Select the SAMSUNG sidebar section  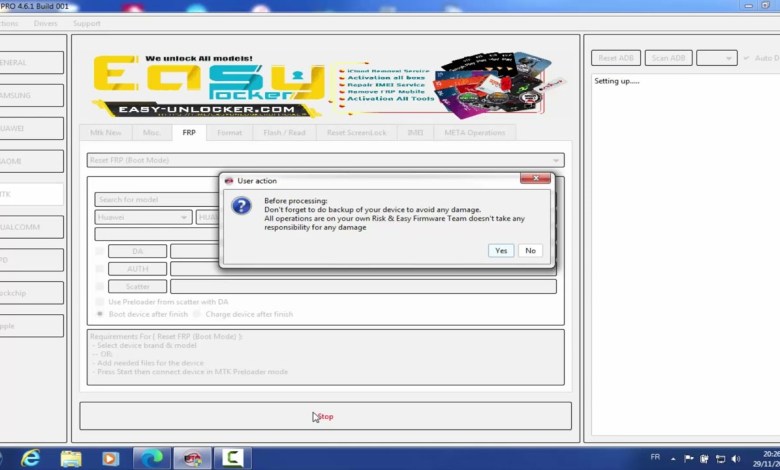(x=31, y=95)
